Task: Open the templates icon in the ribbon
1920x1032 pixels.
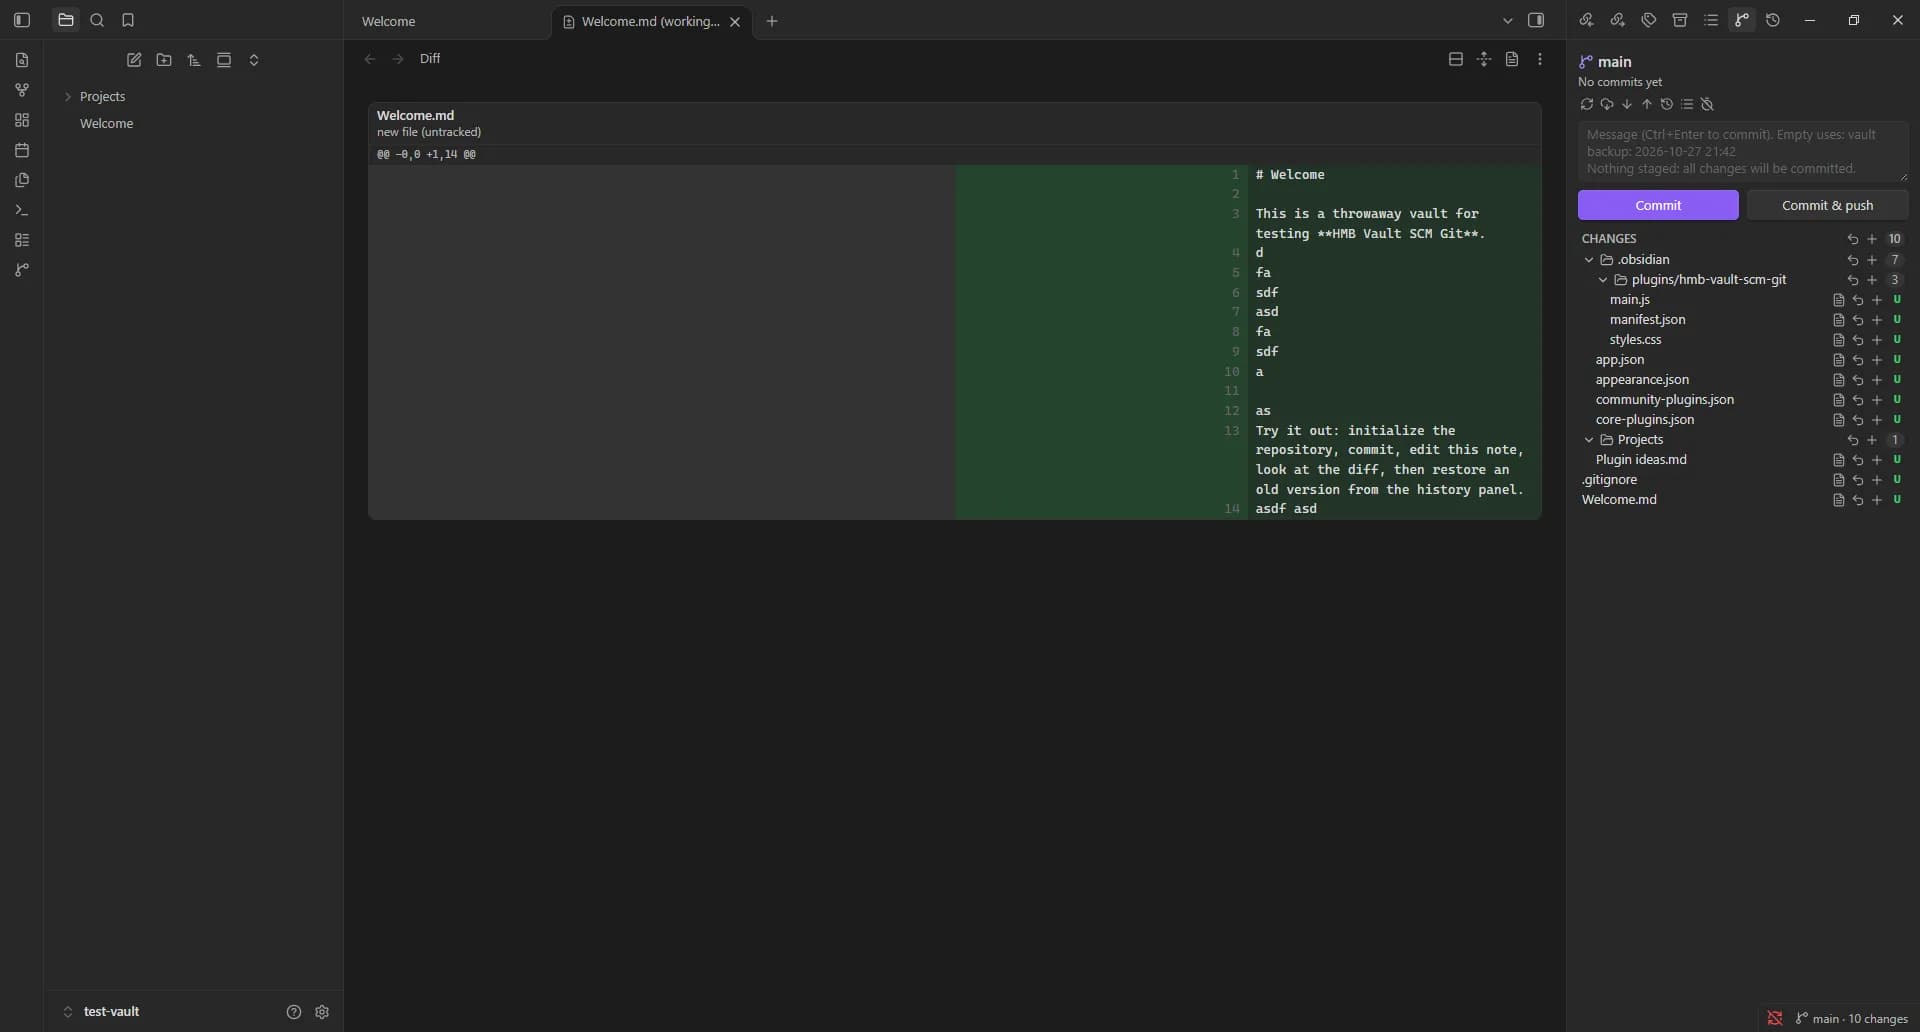Action: [22, 180]
